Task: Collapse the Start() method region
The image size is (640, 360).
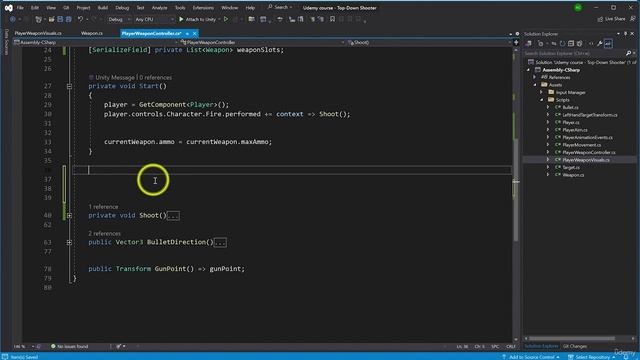Action: point(69,86)
